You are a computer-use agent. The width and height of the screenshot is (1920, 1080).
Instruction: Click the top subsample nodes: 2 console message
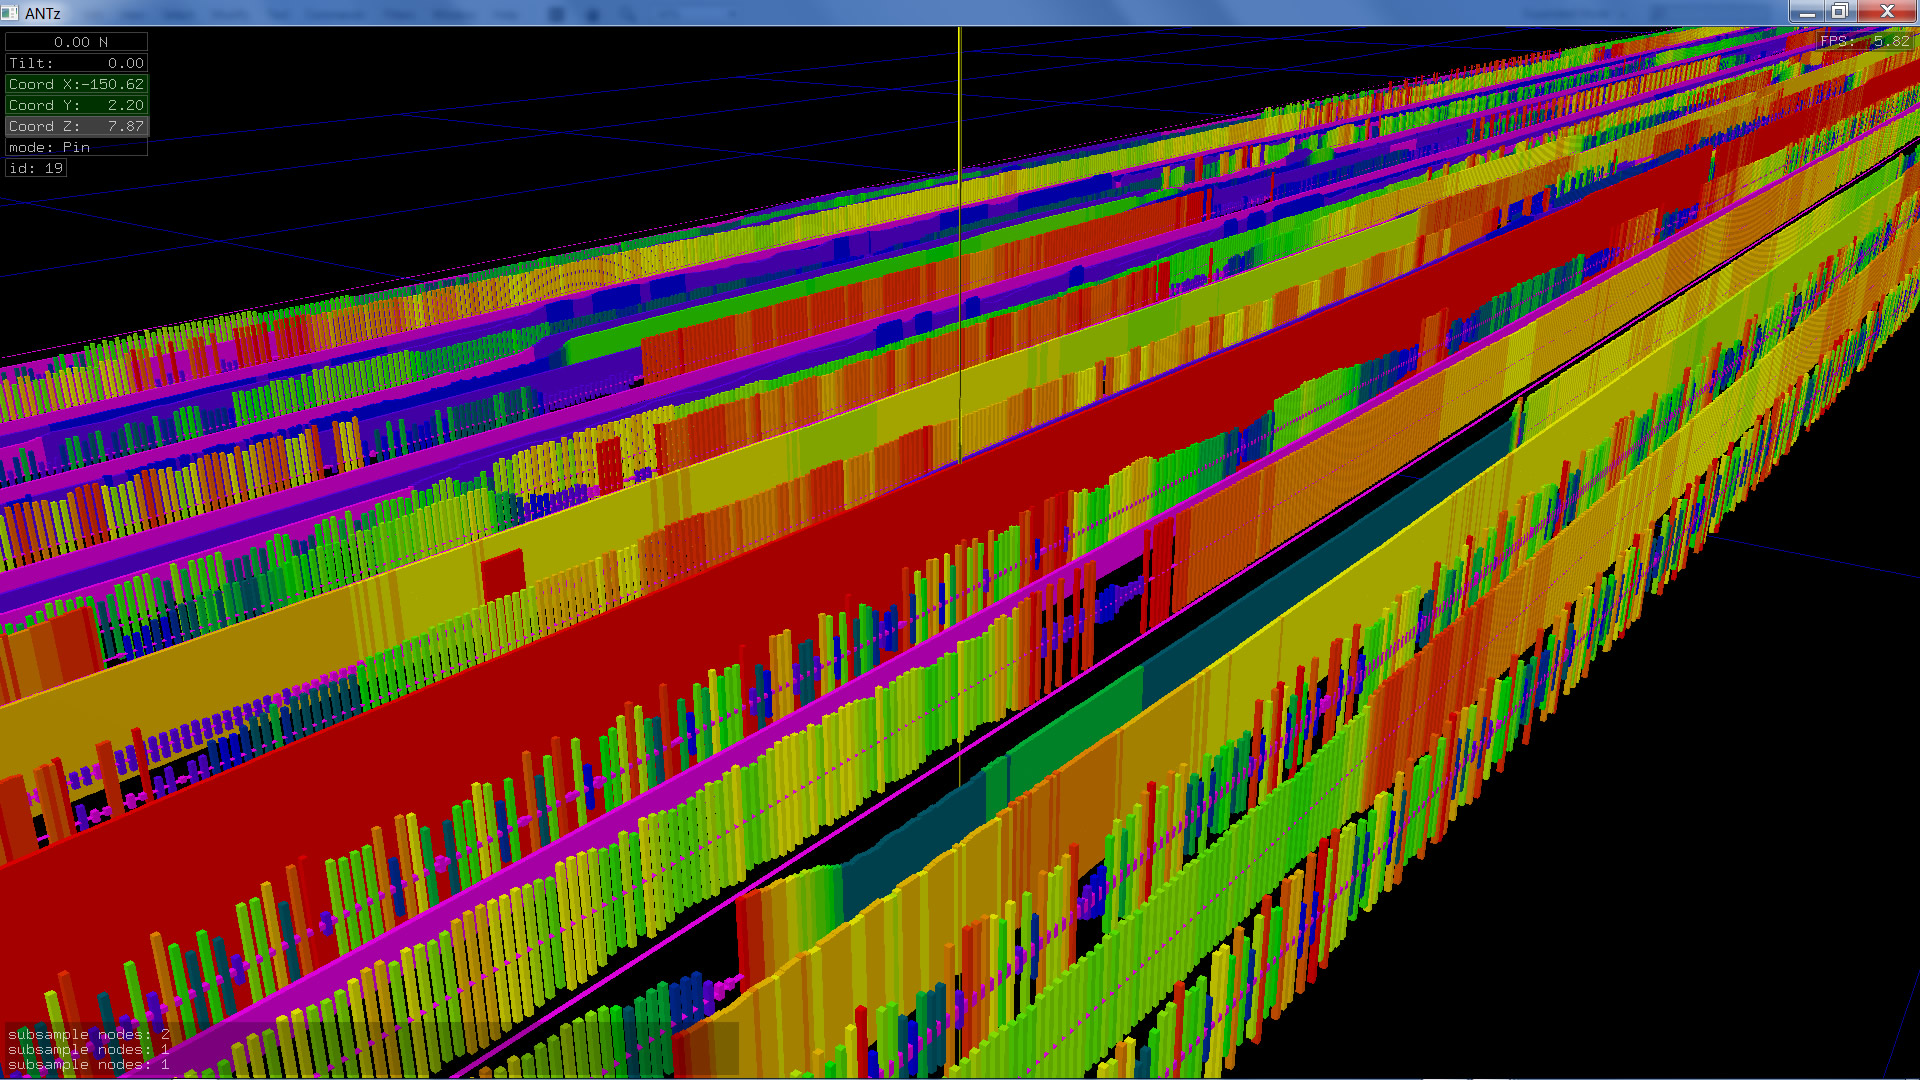(x=88, y=1034)
